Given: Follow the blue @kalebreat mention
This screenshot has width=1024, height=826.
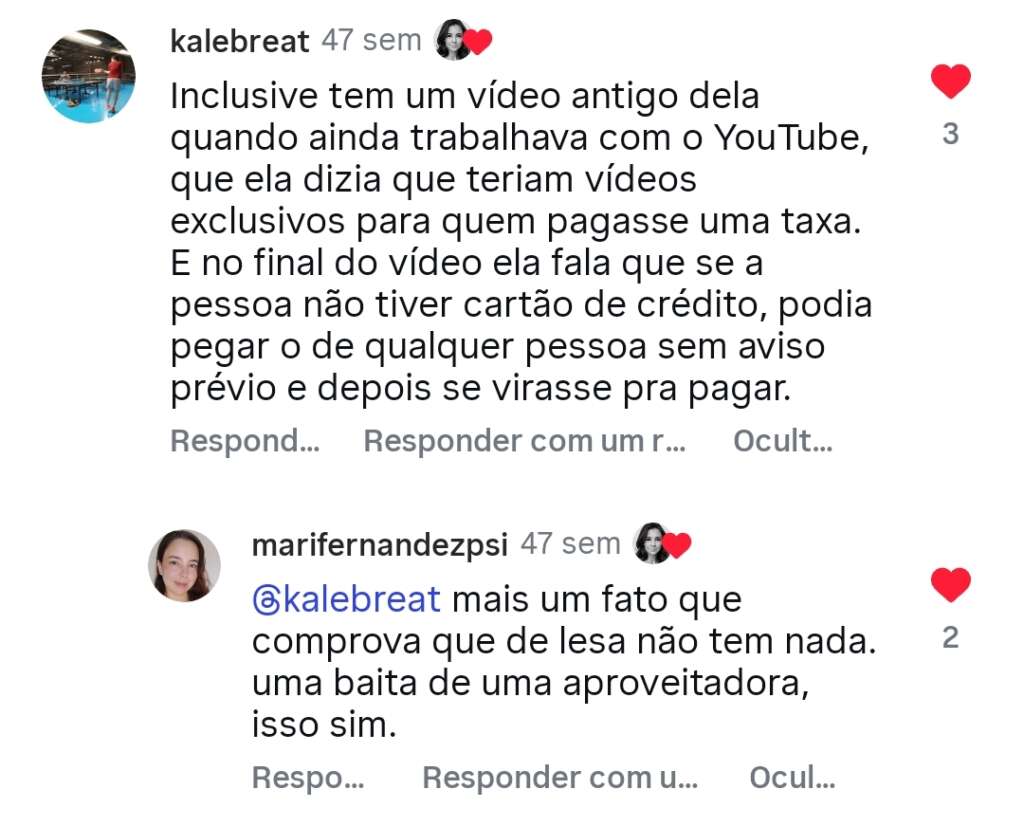Looking at the screenshot, I should [x=346, y=599].
